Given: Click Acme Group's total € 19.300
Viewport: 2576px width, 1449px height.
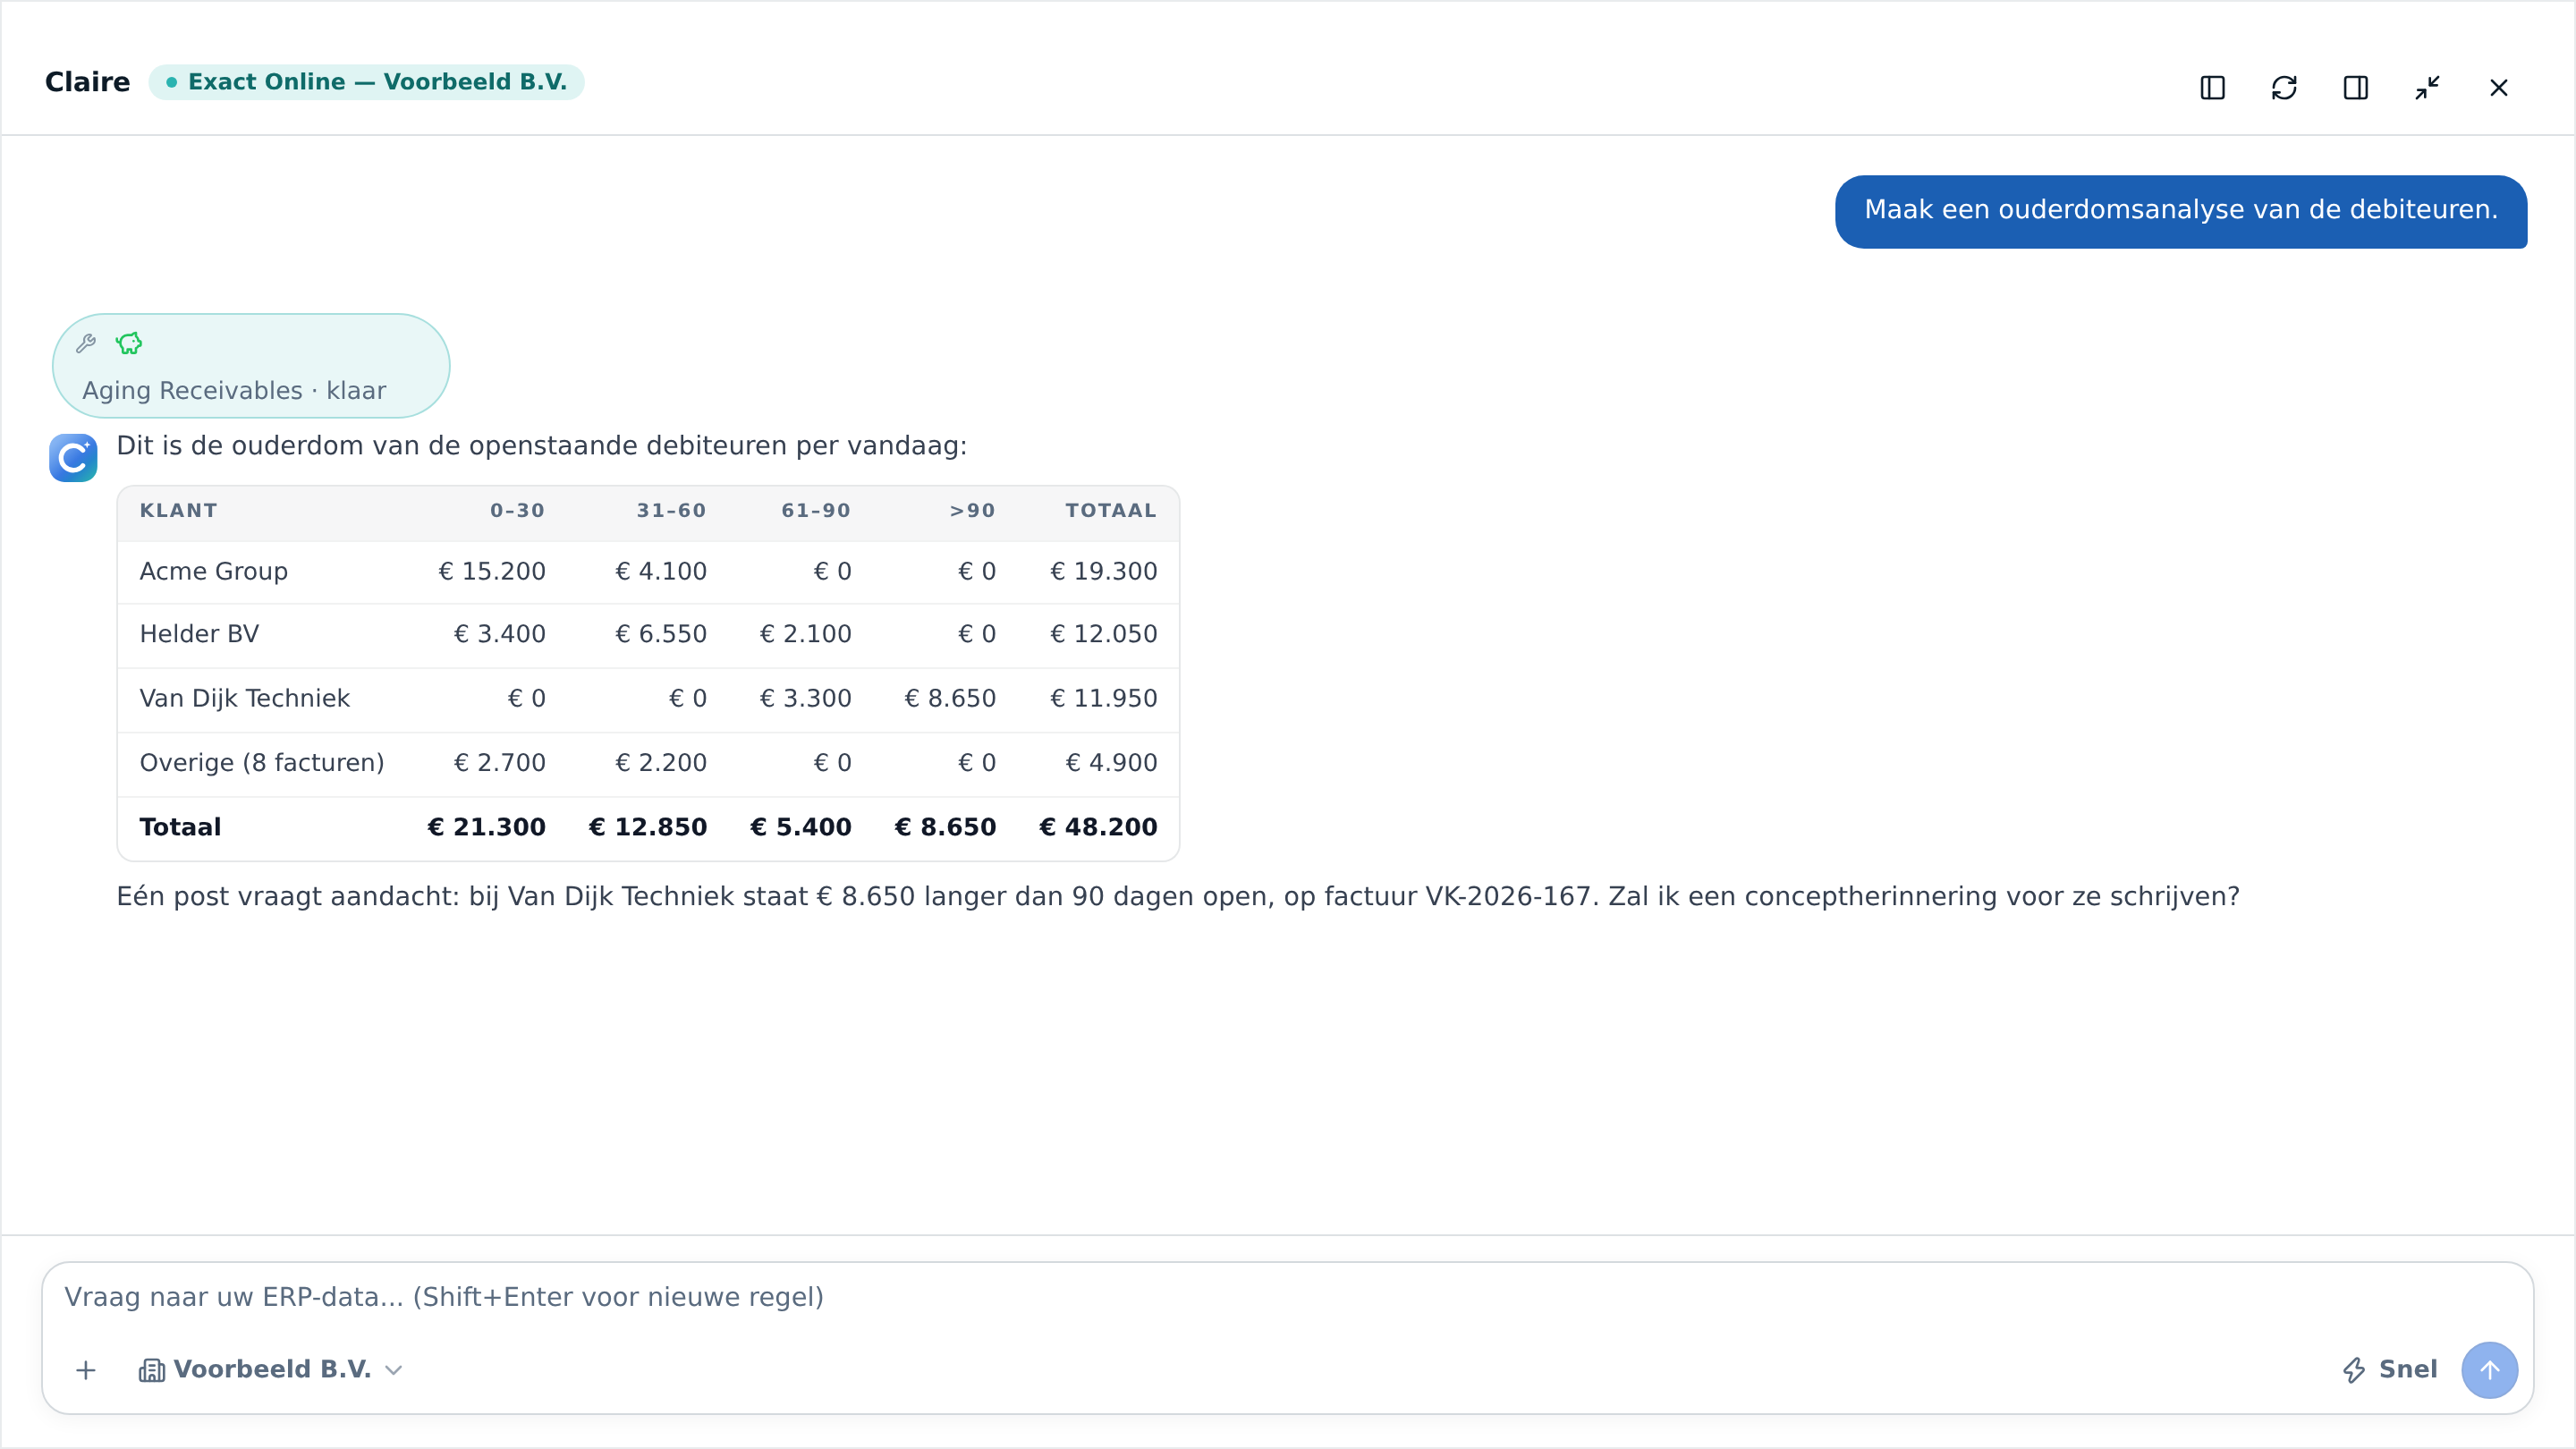Looking at the screenshot, I should coord(1104,572).
